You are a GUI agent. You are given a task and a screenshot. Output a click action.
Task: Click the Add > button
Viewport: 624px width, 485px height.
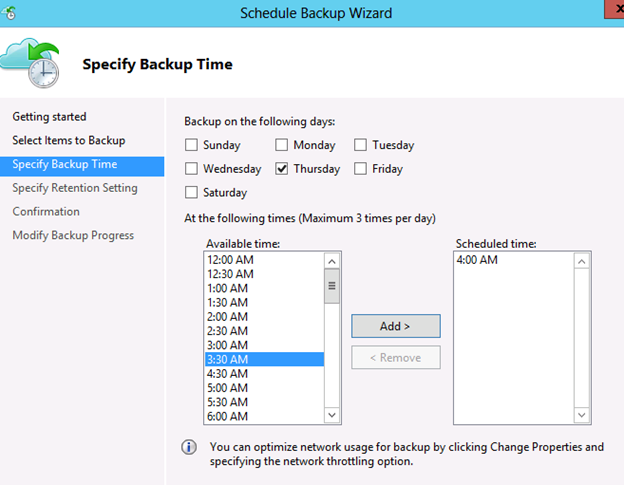[396, 326]
